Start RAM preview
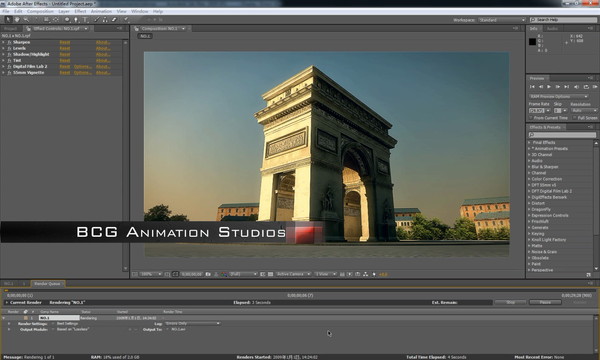 (x=595, y=87)
